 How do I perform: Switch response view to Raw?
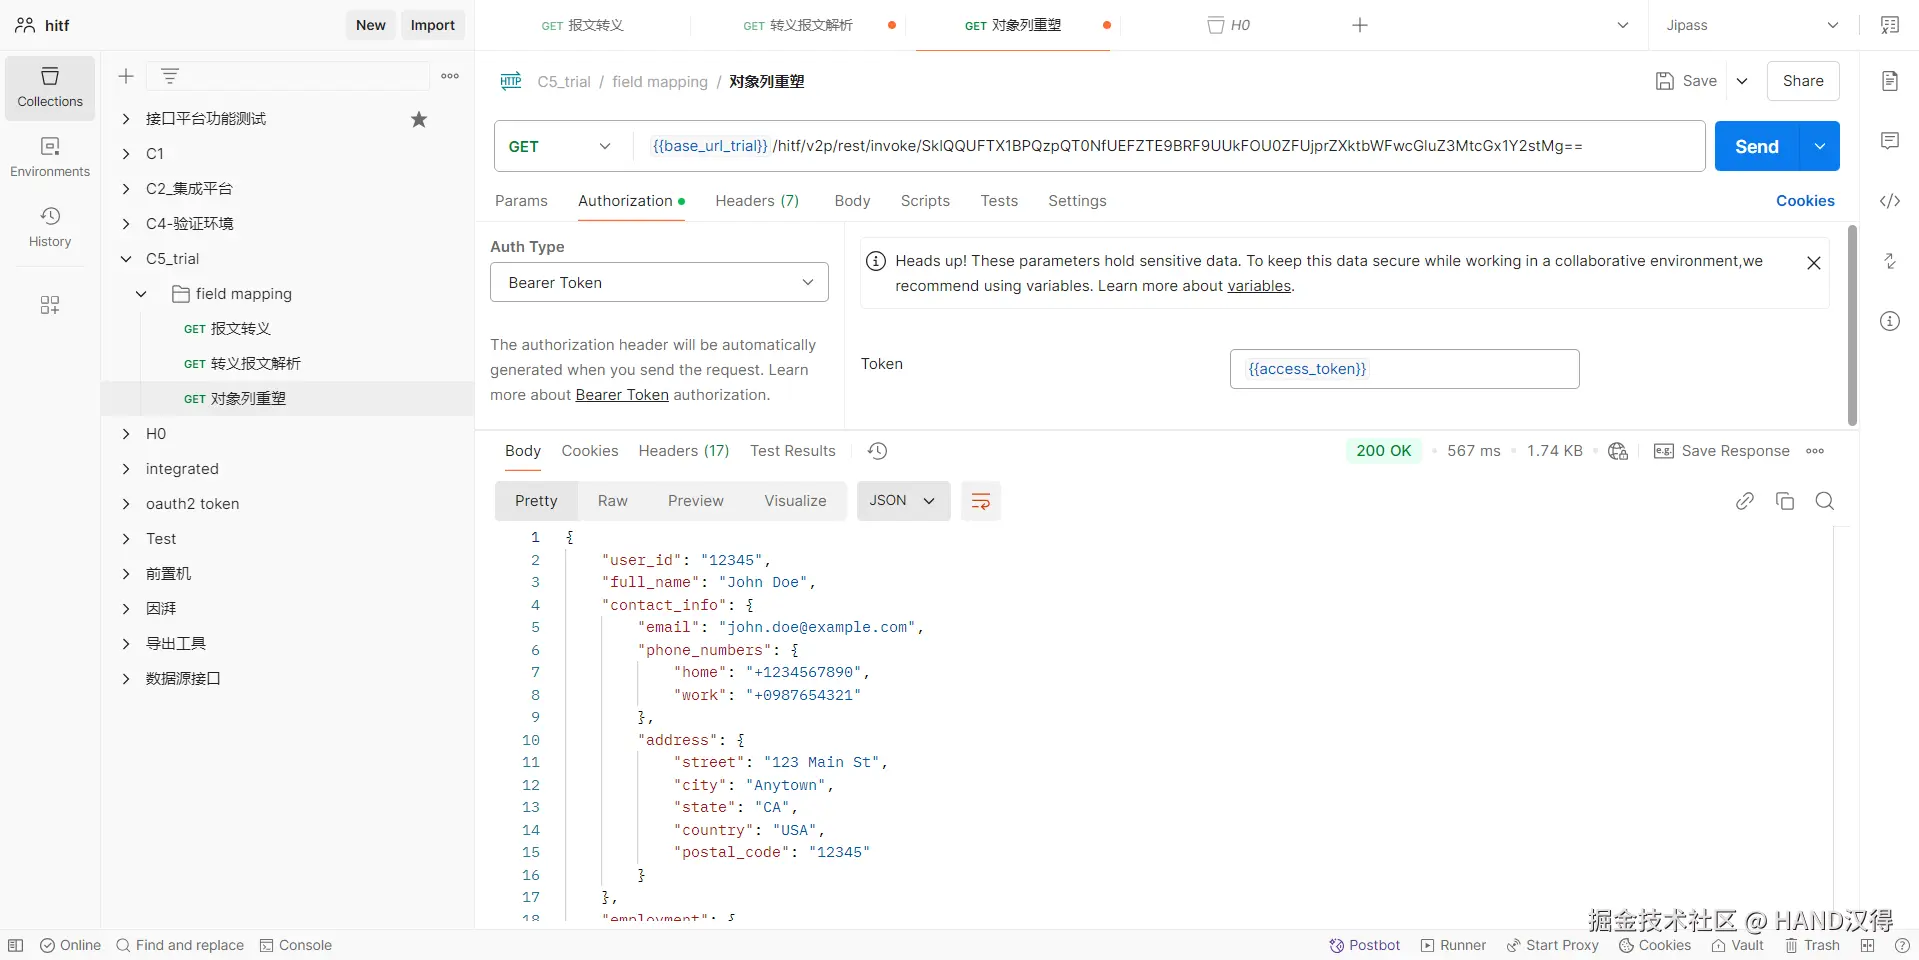[612, 501]
